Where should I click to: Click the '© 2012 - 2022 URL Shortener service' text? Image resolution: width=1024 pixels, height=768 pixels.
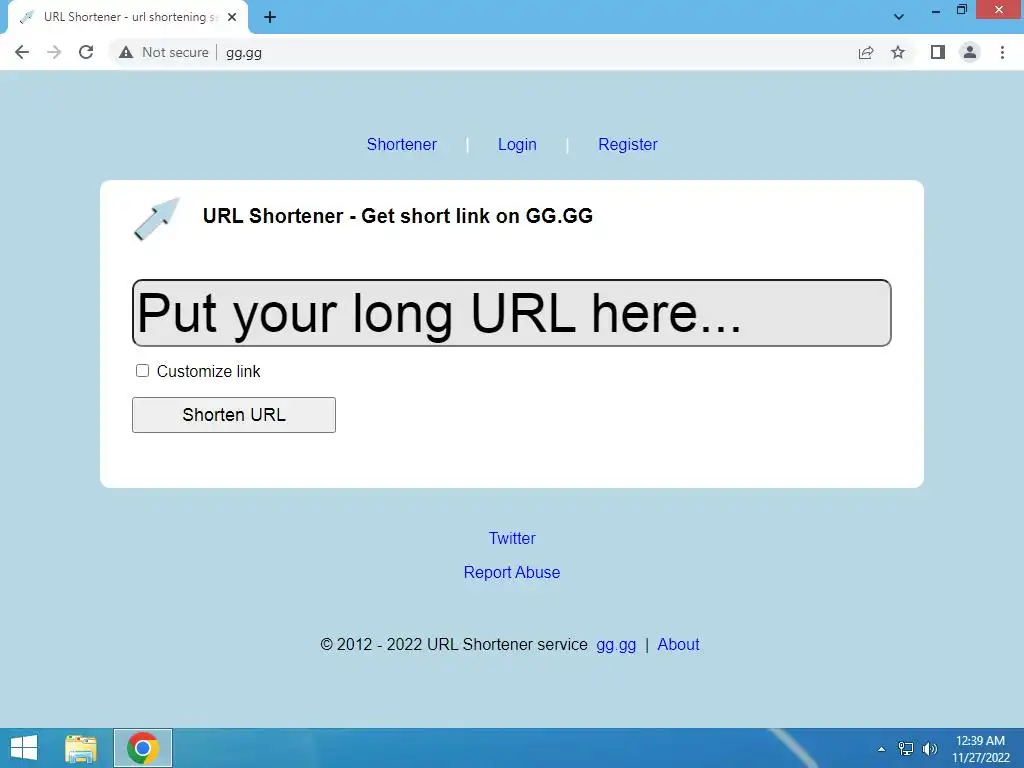point(454,645)
